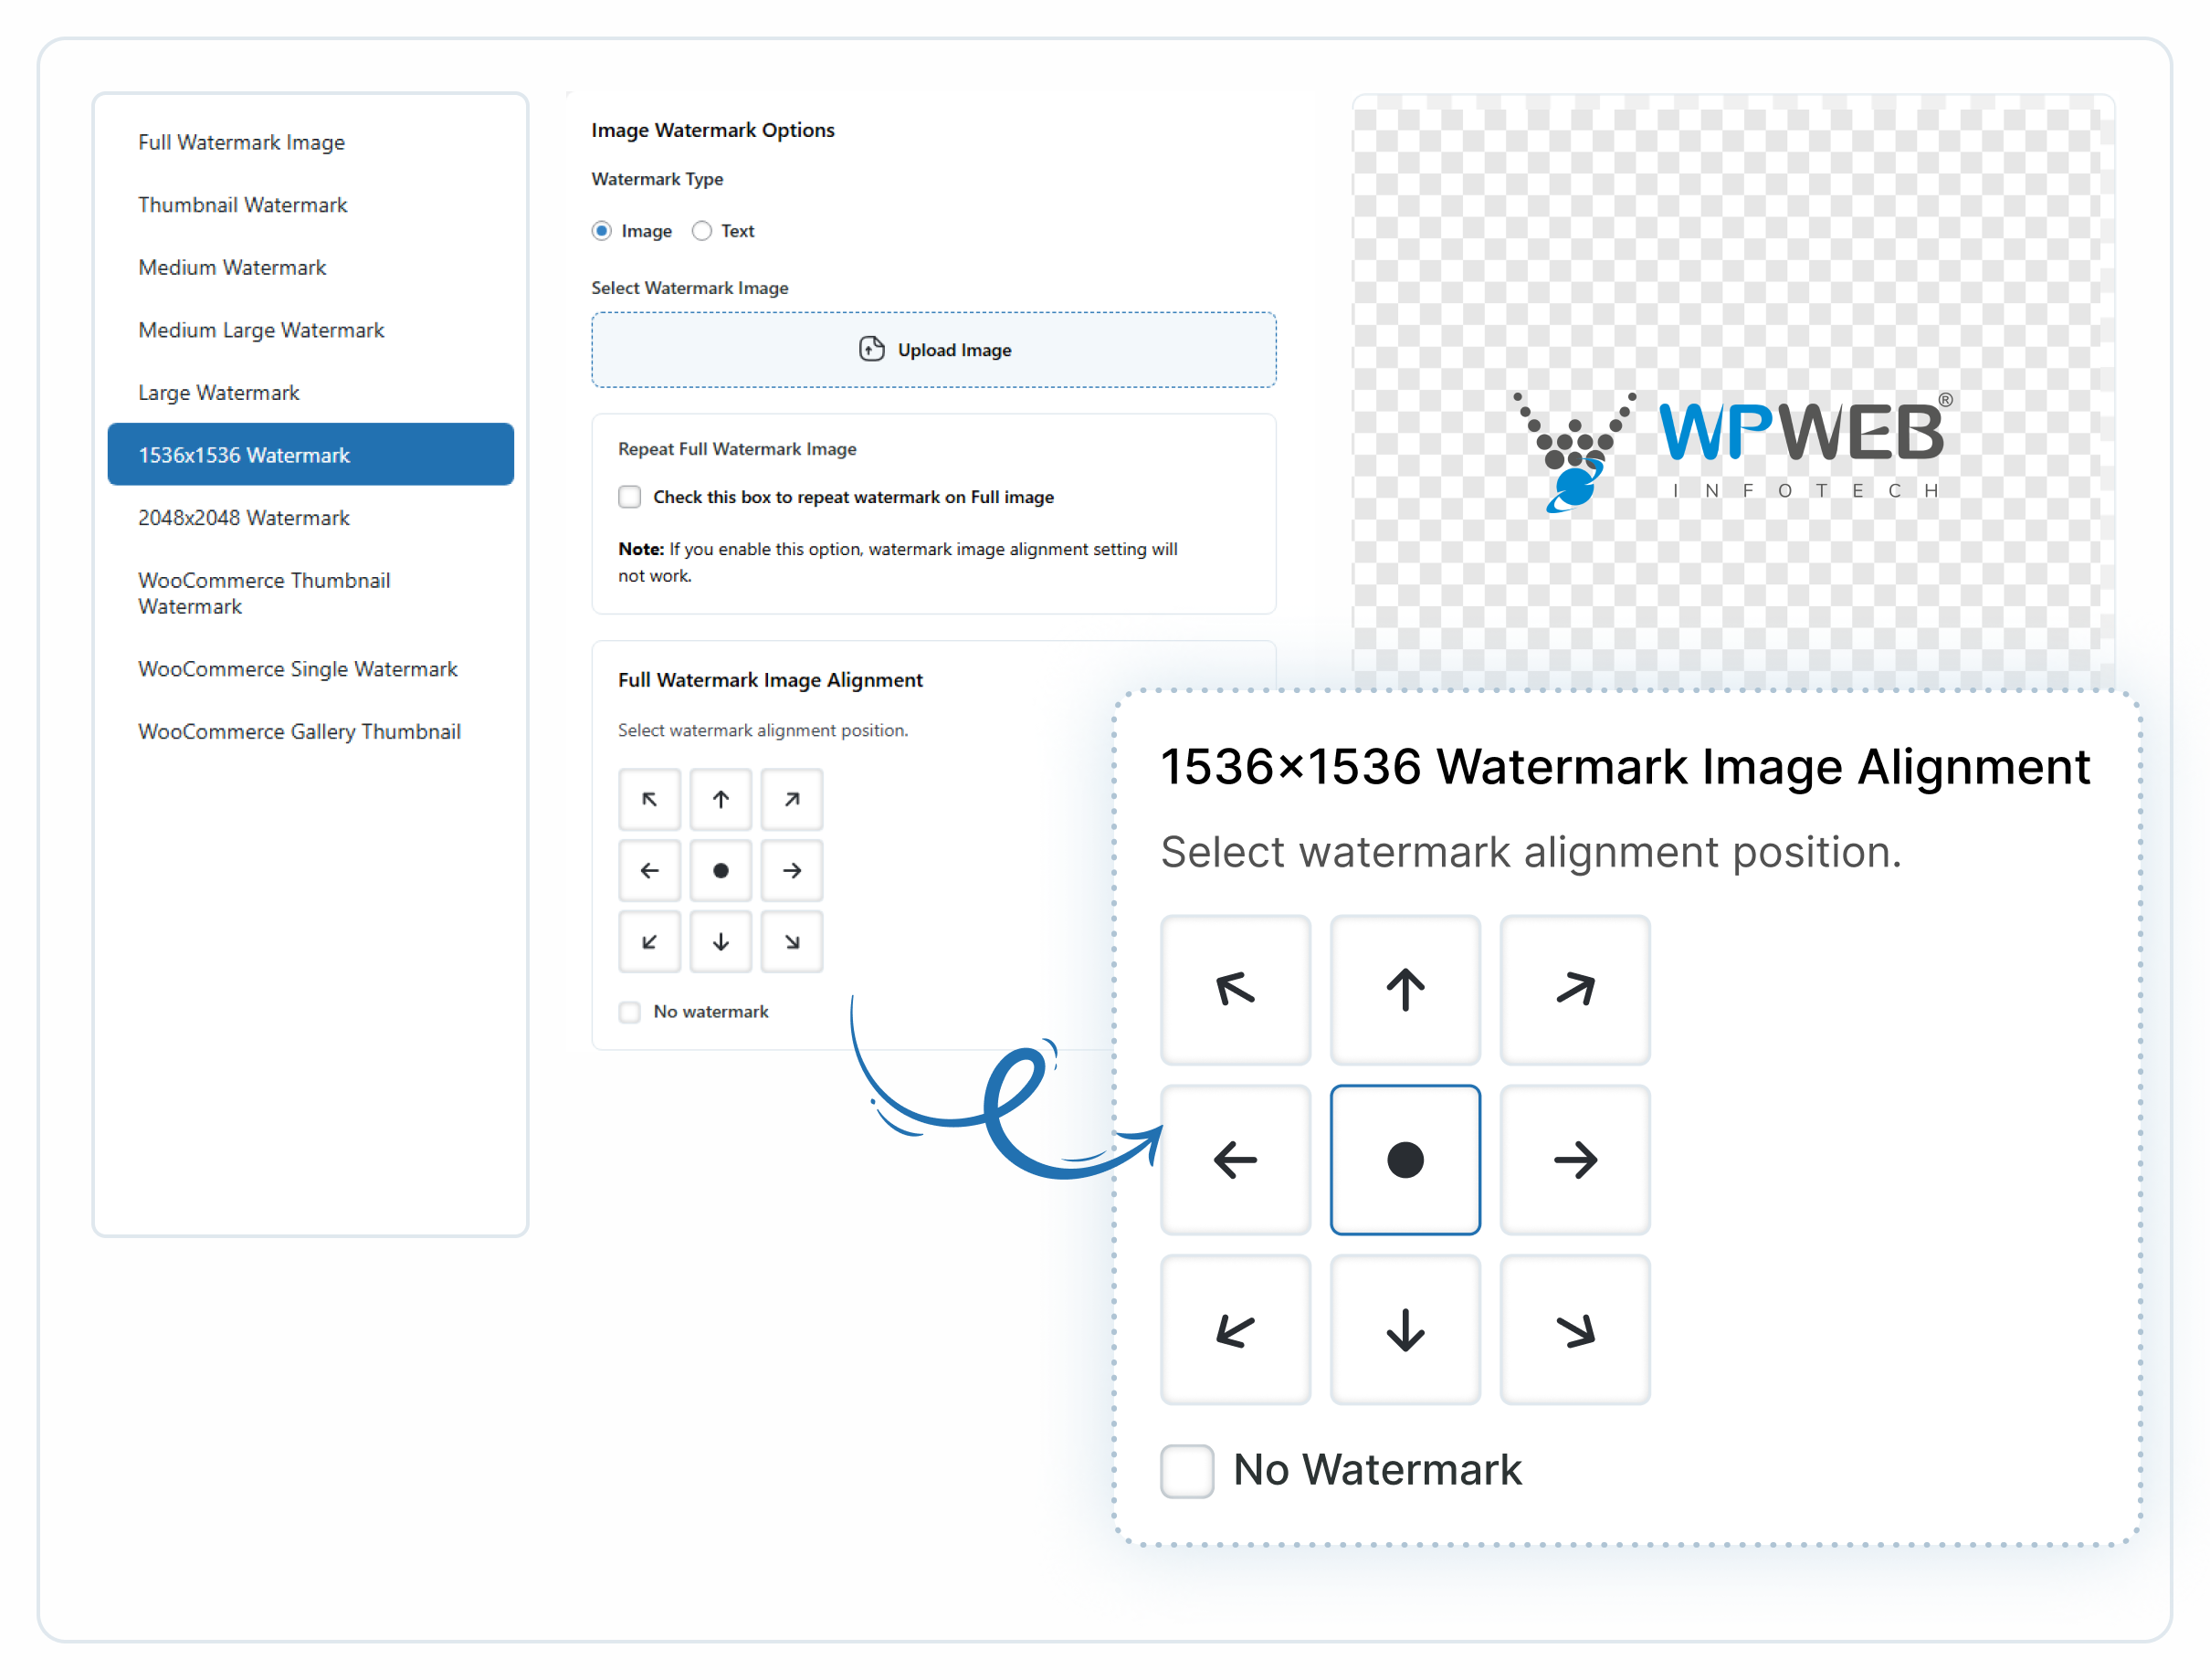
Task: Select bottom-center arrow in small grid
Action: (x=720, y=941)
